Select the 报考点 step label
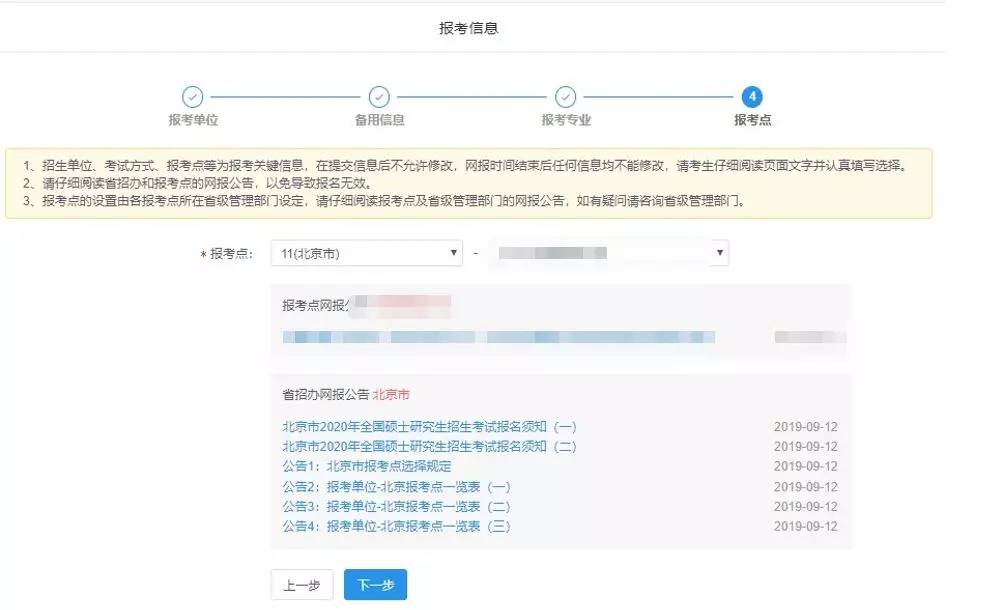Screen dimensions: 1001x610 tap(752, 121)
